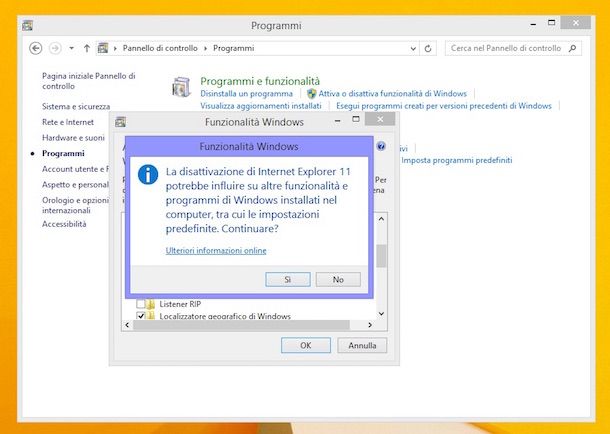The image size is (610, 434).
Task: Click the Back arrow in Programmi window
Action: tap(36, 48)
